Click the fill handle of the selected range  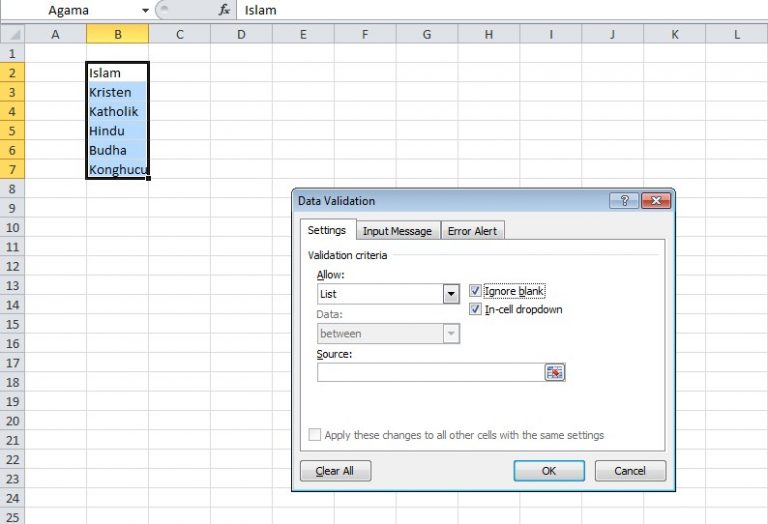tap(148, 178)
